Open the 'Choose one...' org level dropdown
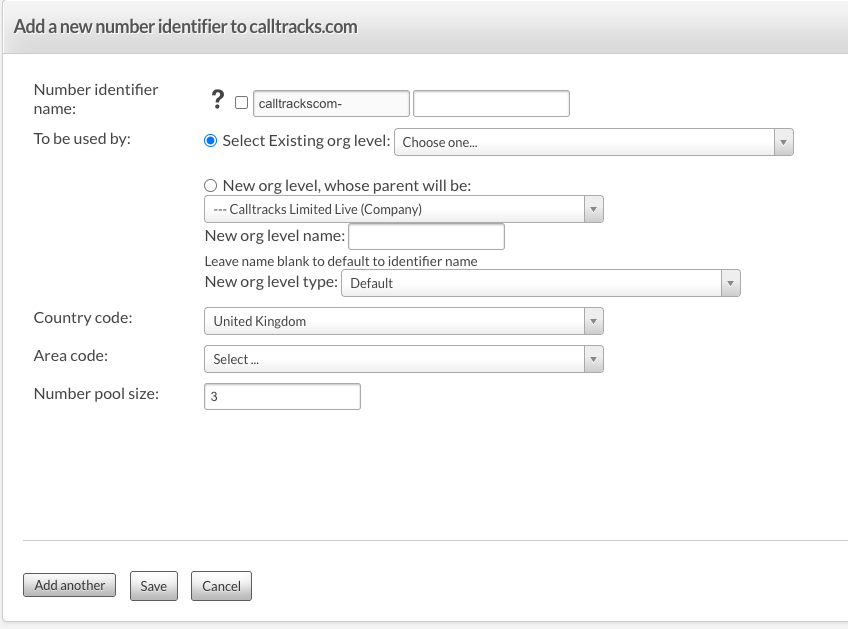 tap(594, 142)
